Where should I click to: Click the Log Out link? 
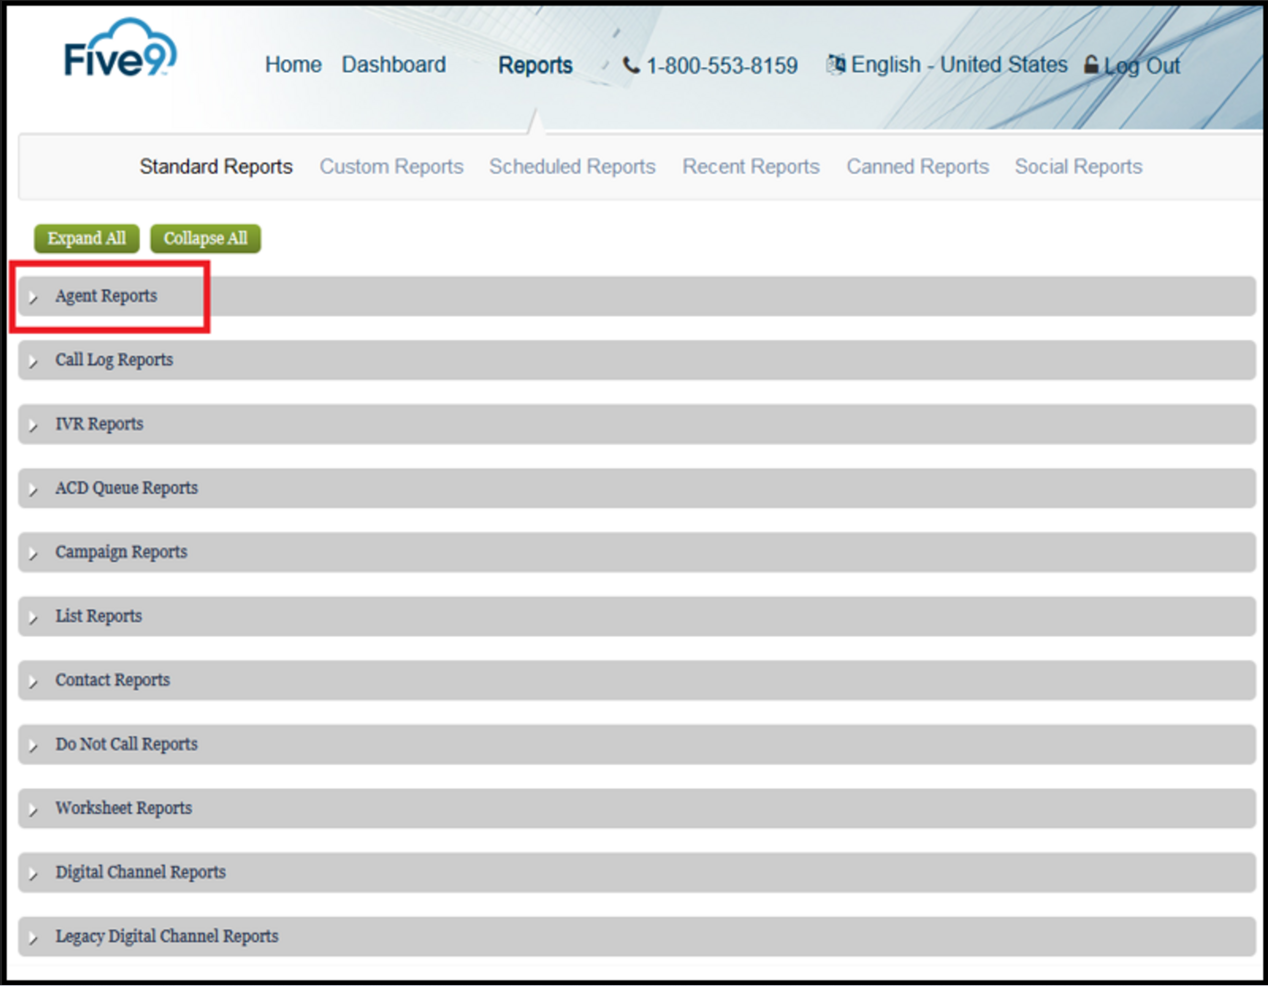click(x=1142, y=66)
